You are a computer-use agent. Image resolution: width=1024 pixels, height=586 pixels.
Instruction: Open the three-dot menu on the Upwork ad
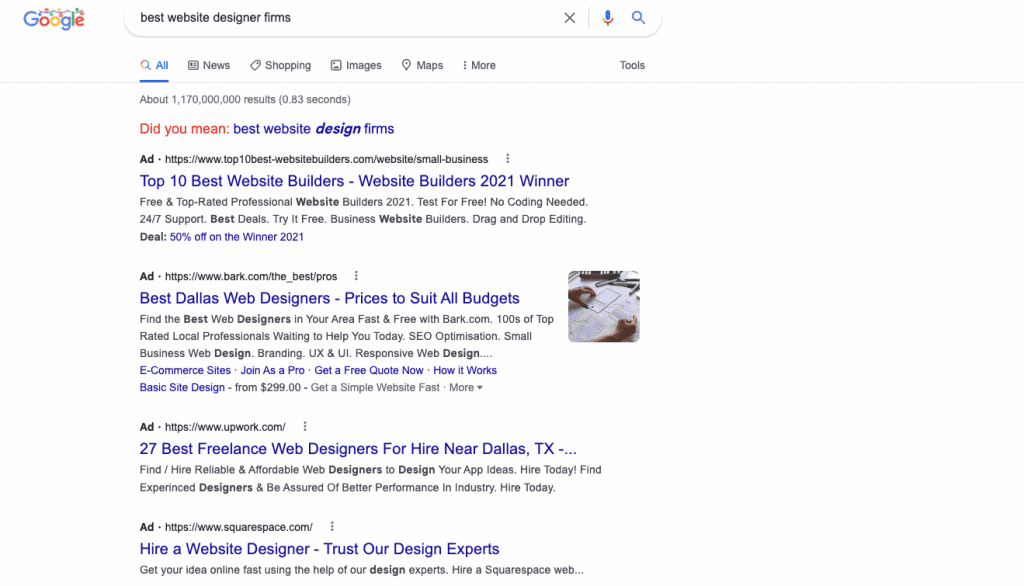[304, 426]
